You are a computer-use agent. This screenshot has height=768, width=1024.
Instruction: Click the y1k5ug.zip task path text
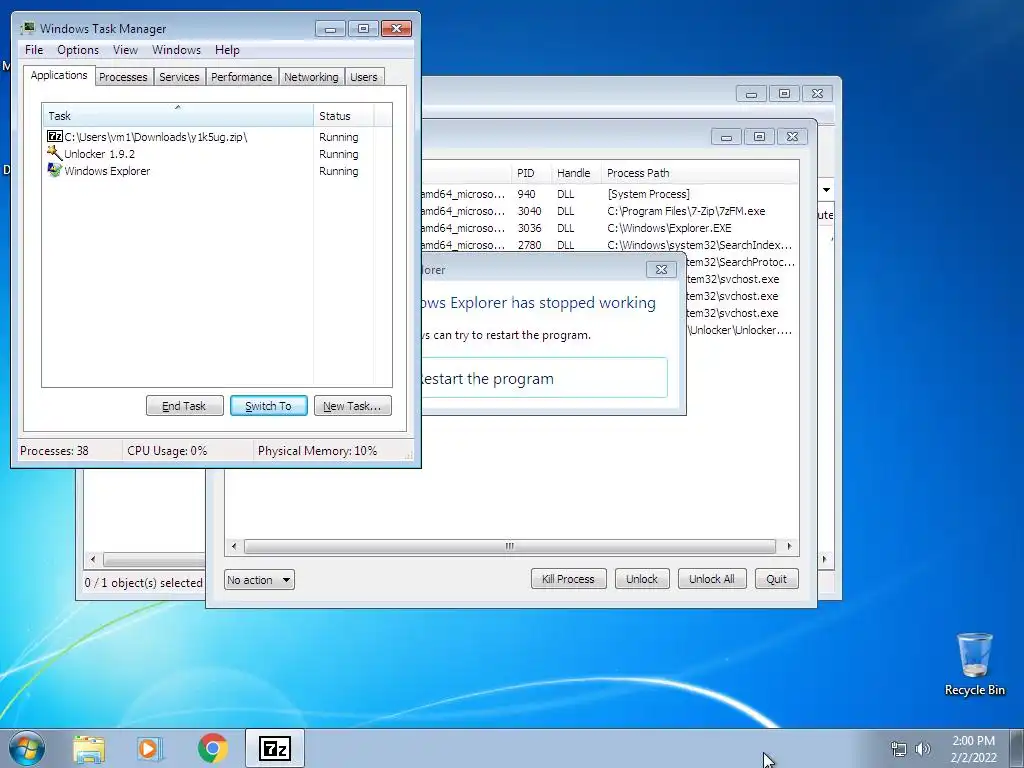[155, 137]
